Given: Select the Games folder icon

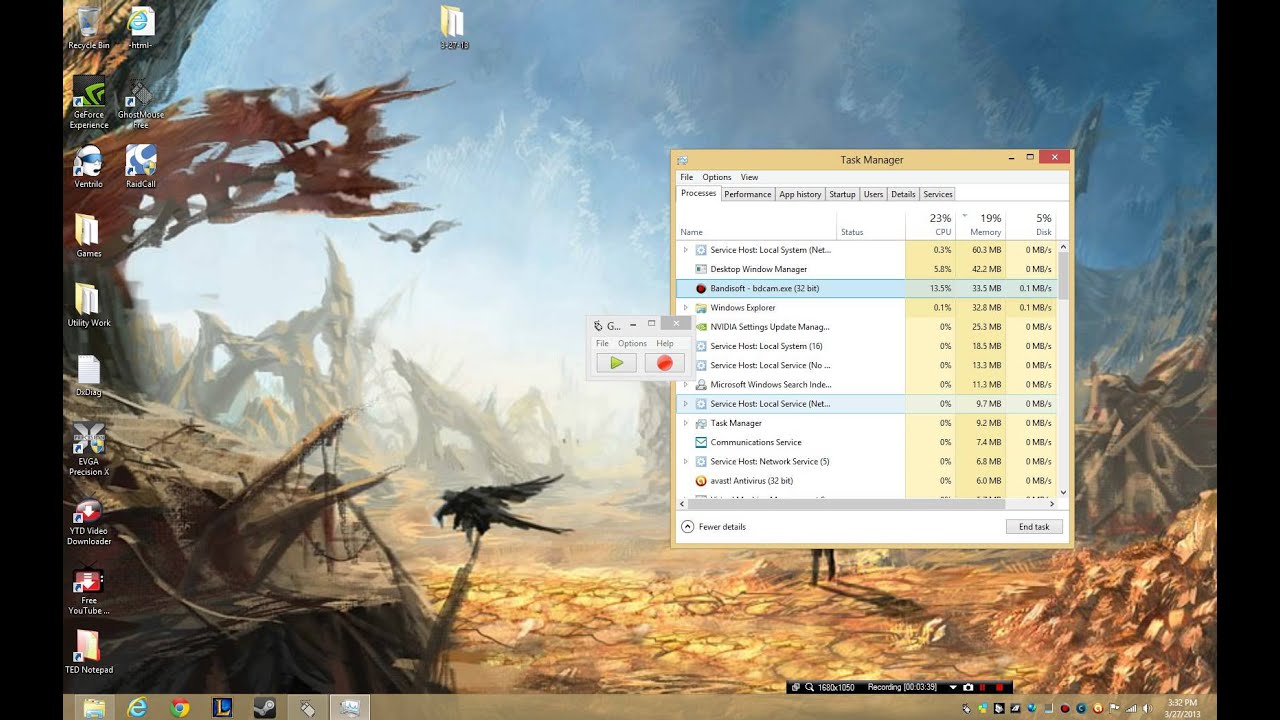Looking at the screenshot, I should click(88, 235).
